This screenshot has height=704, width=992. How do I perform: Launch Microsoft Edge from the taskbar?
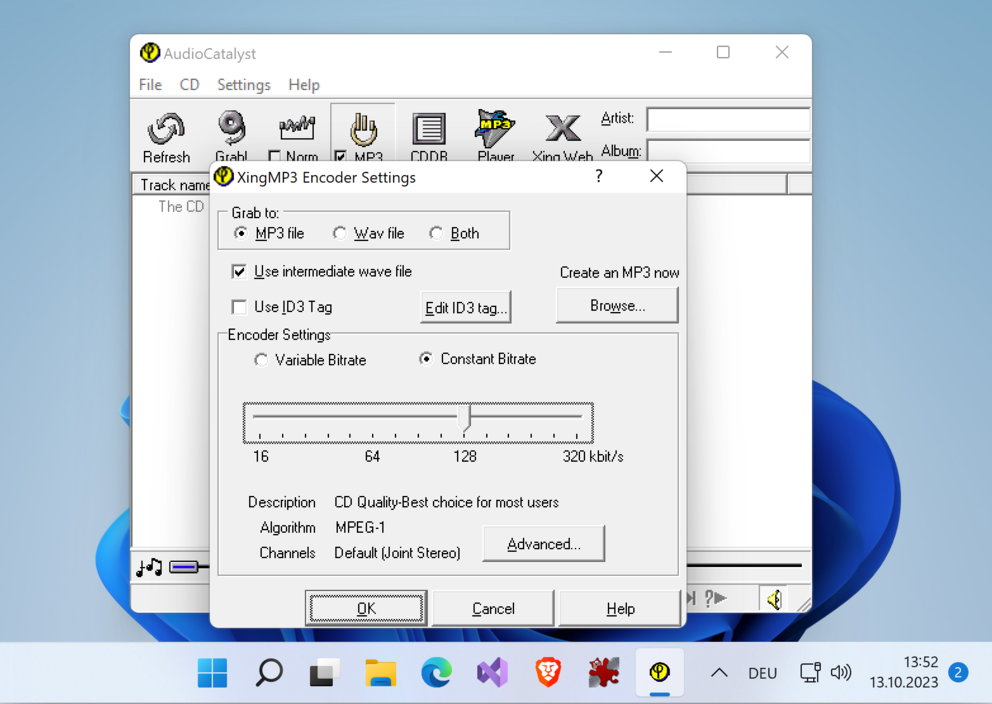coord(437,672)
